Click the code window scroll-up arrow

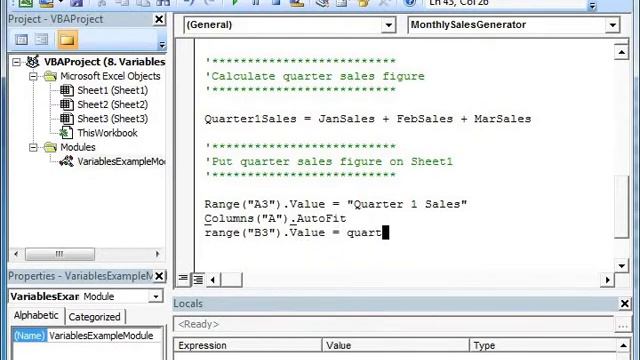tap(621, 52)
